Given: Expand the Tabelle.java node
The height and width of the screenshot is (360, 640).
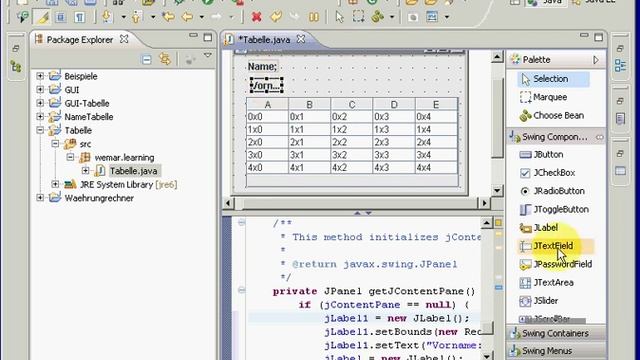Looking at the screenshot, I should tap(85, 171).
